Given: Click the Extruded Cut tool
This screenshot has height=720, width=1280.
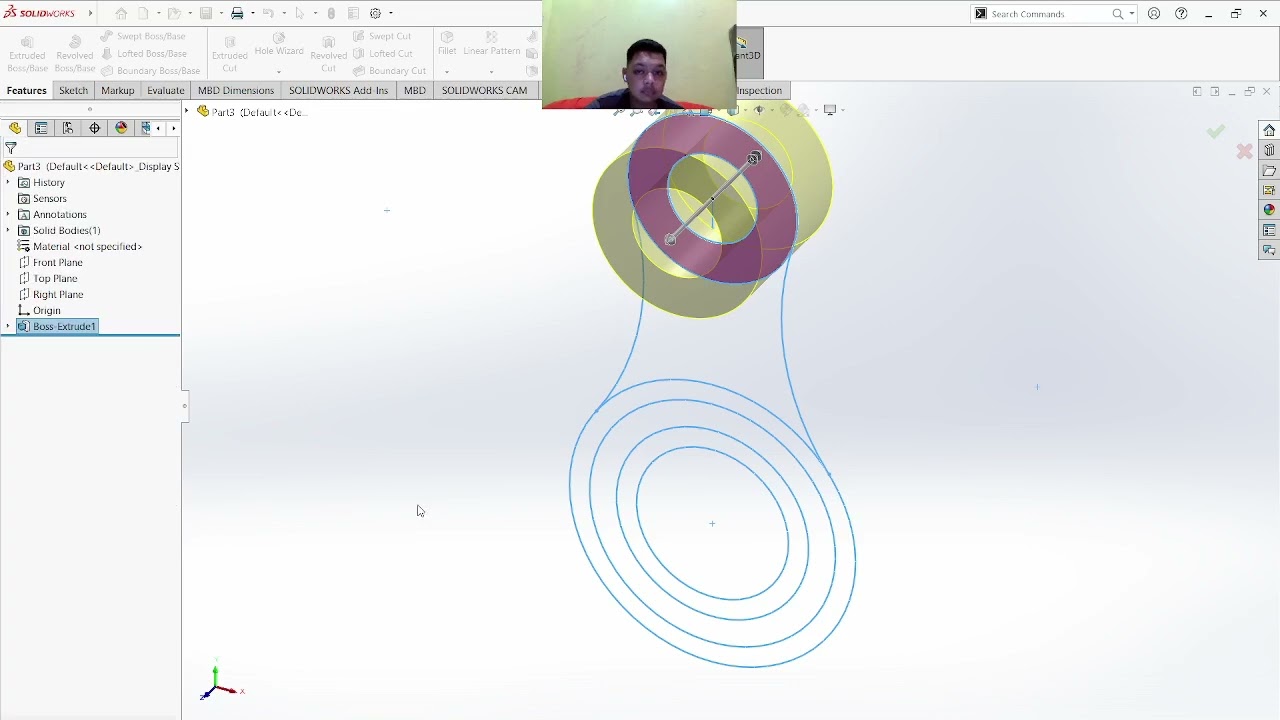Looking at the screenshot, I should [229, 54].
